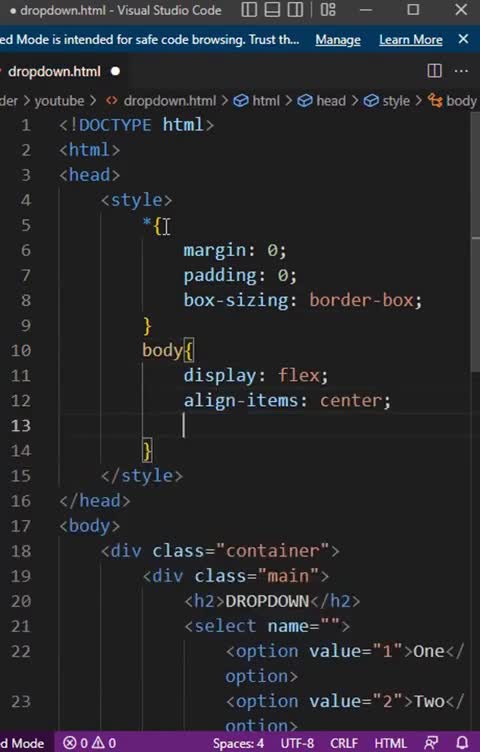Open style symbol breadcrumb

(386, 101)
